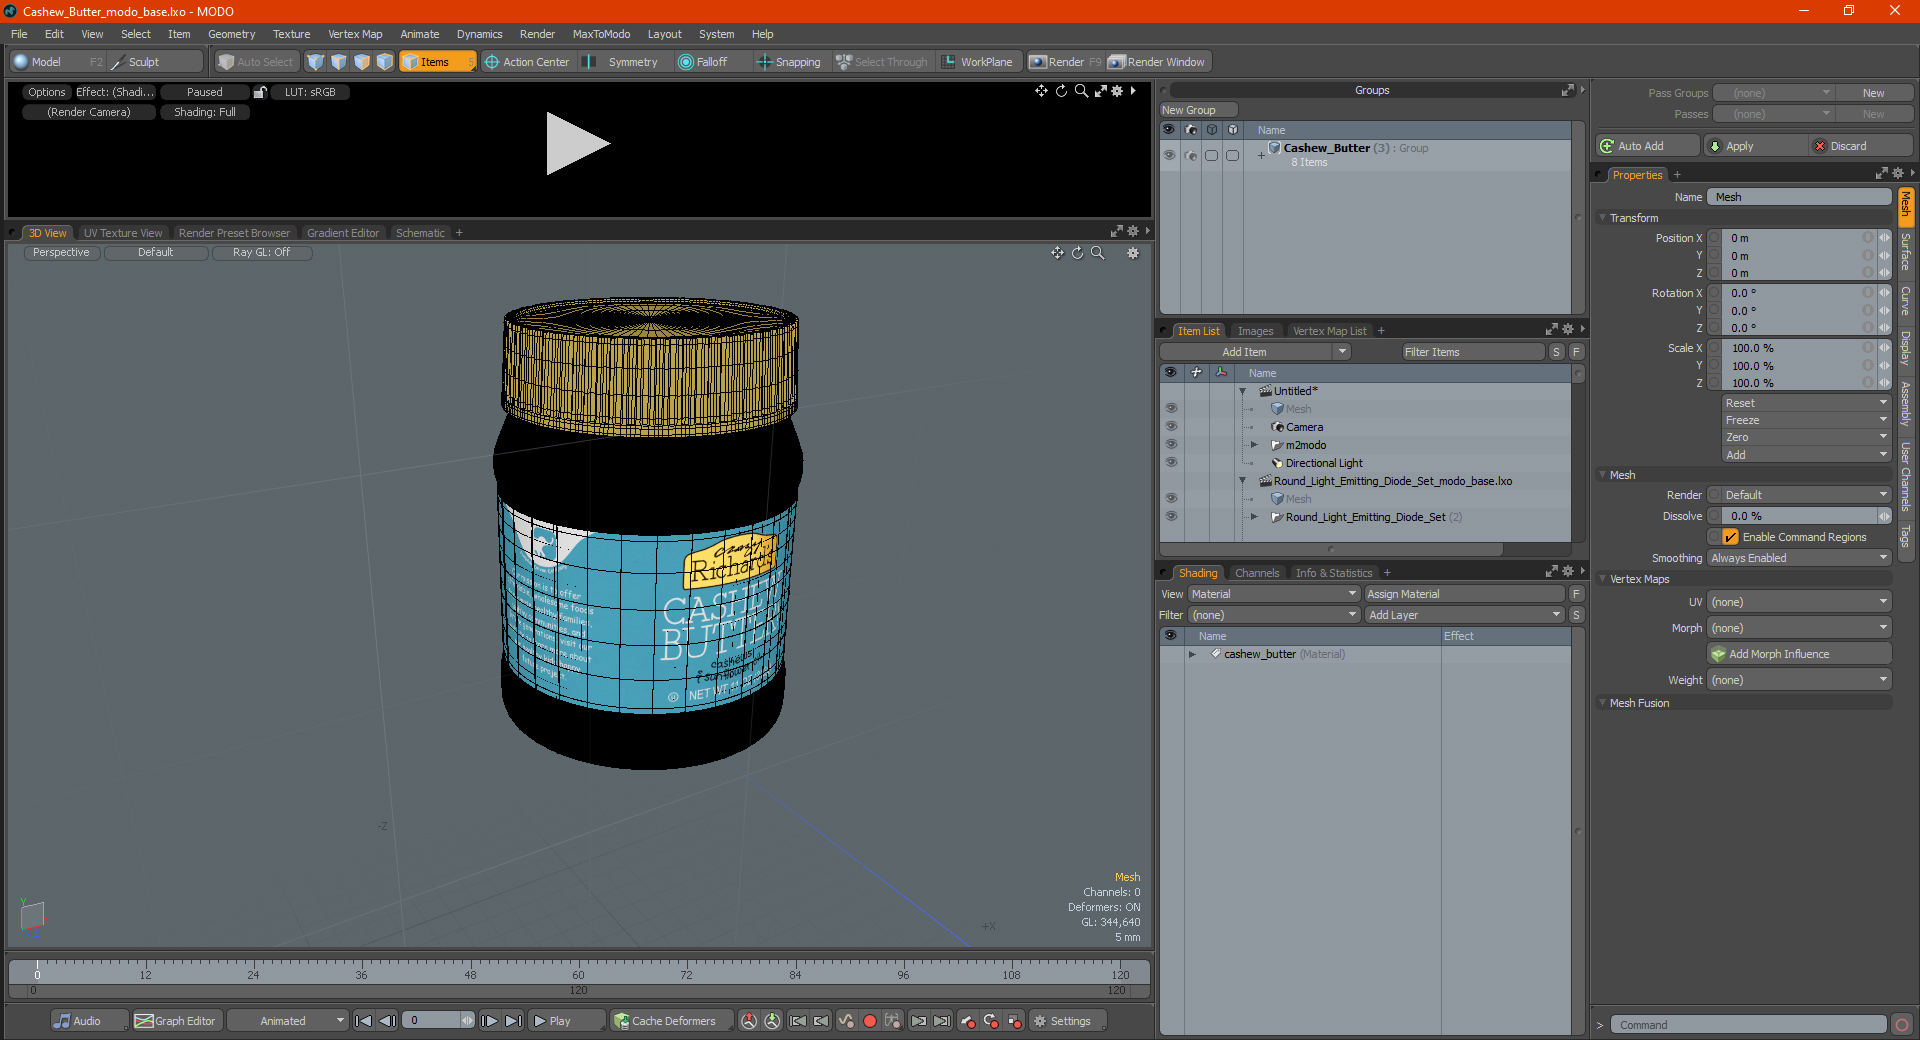Switch to Images tab

coord(1255,331)
